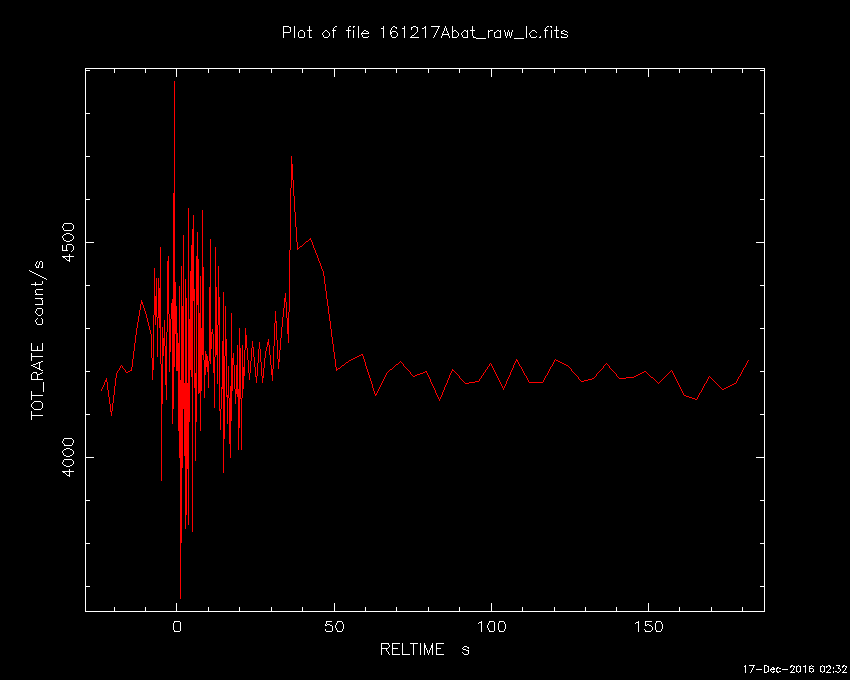Click the x-axis tick label 0
Image resolution: width=850 pixels, height=680 pixels.
[177, 627]
